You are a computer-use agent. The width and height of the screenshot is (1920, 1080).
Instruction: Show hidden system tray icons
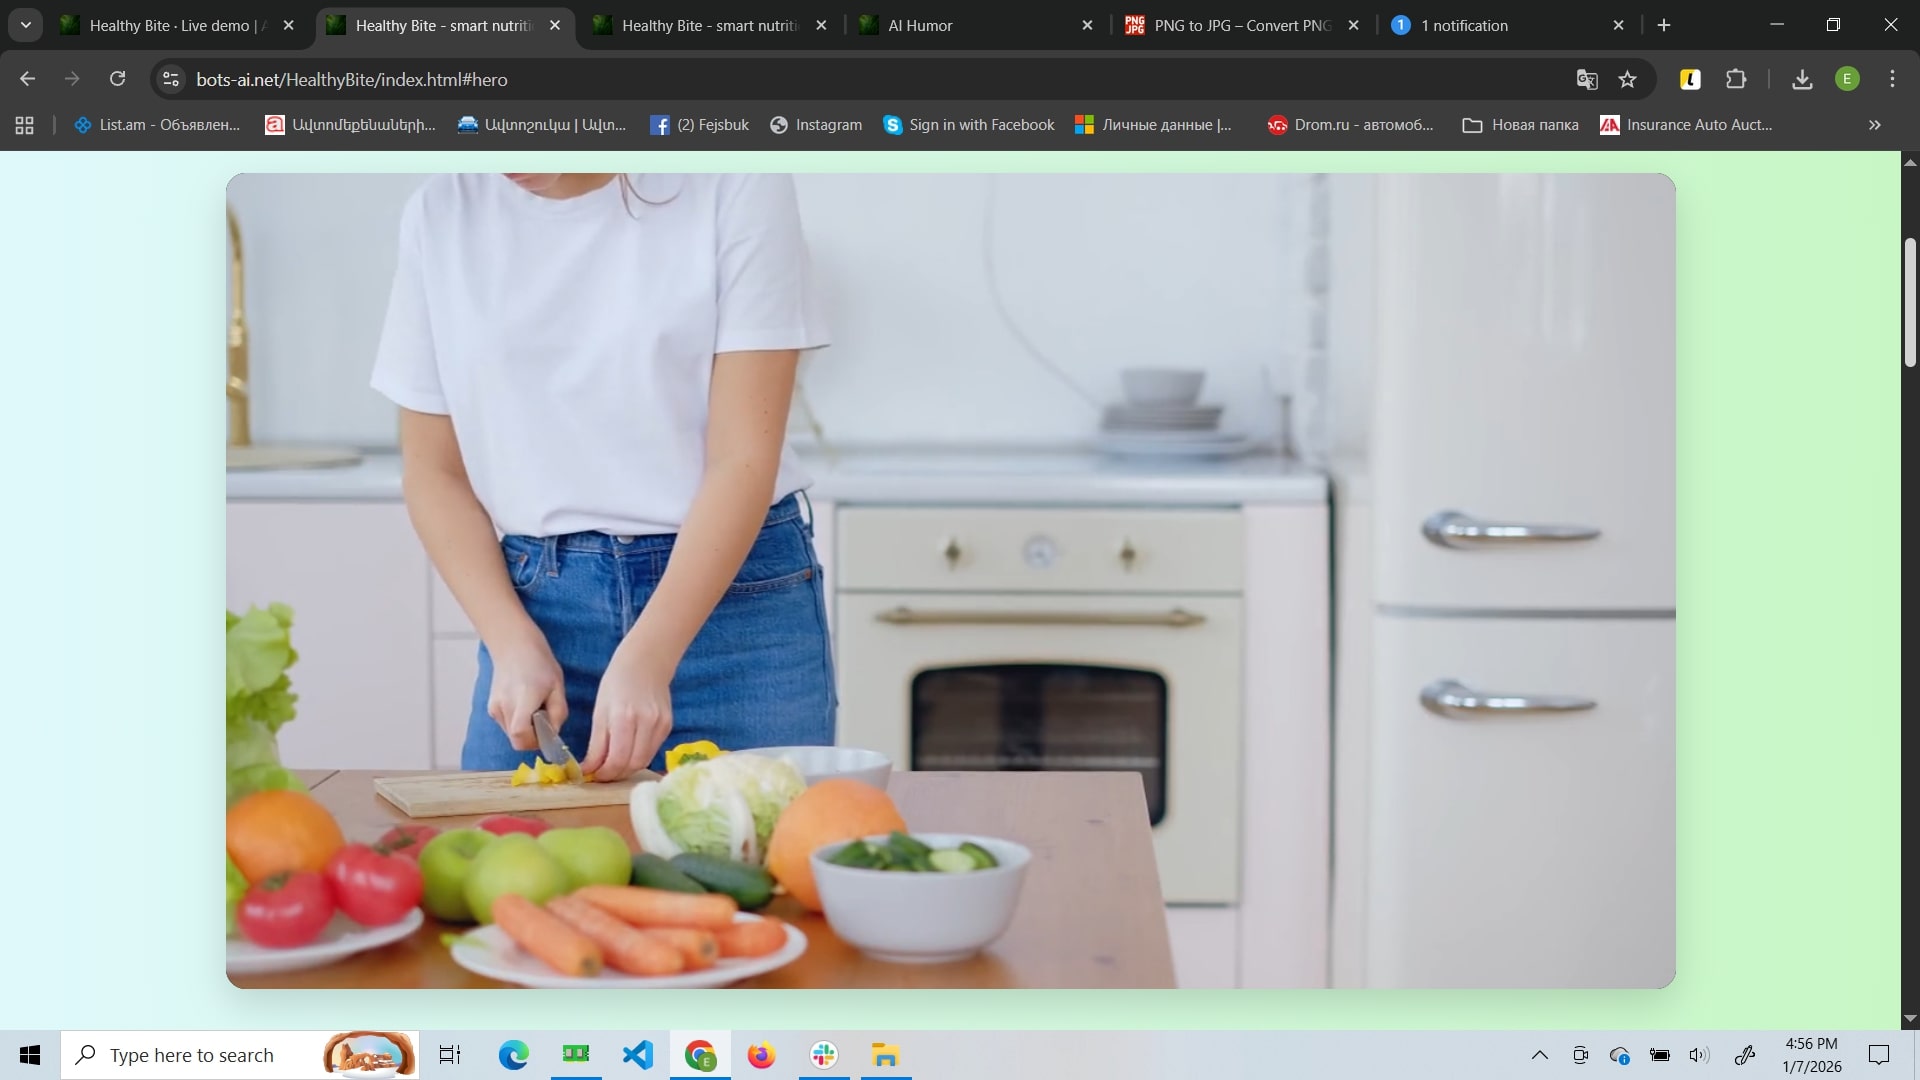pyautogui.click(x=1539, y=1055)
